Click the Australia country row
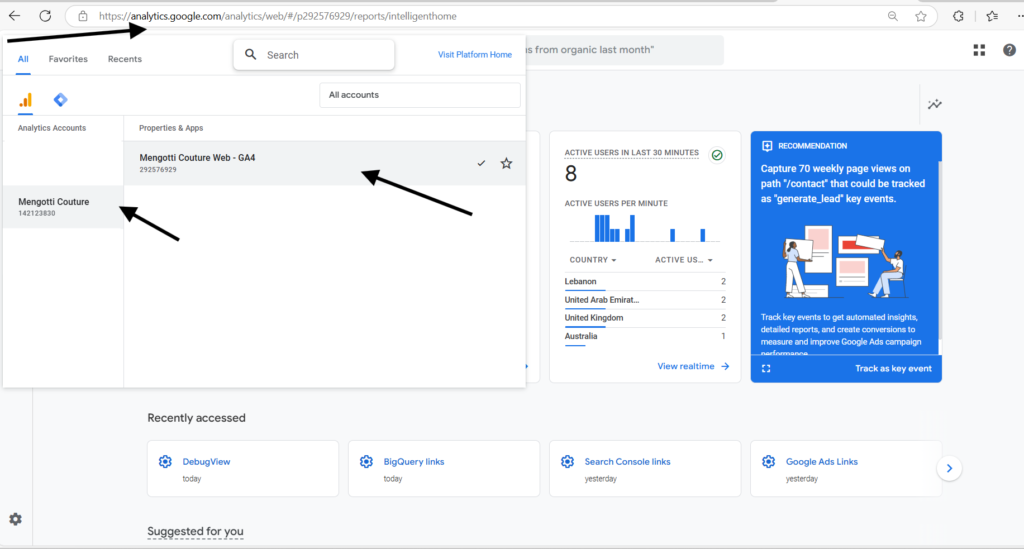 coord(645,336)
